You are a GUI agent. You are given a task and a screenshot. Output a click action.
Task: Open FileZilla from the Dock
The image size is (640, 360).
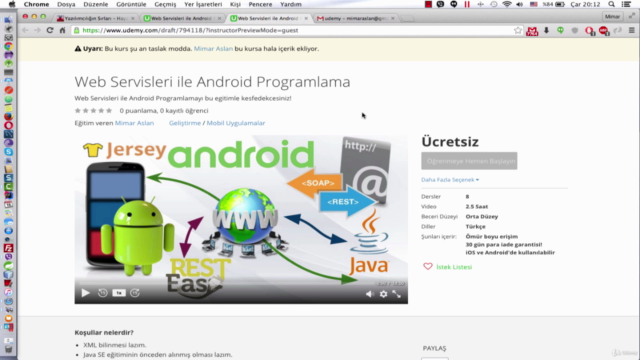coord(8,248)
